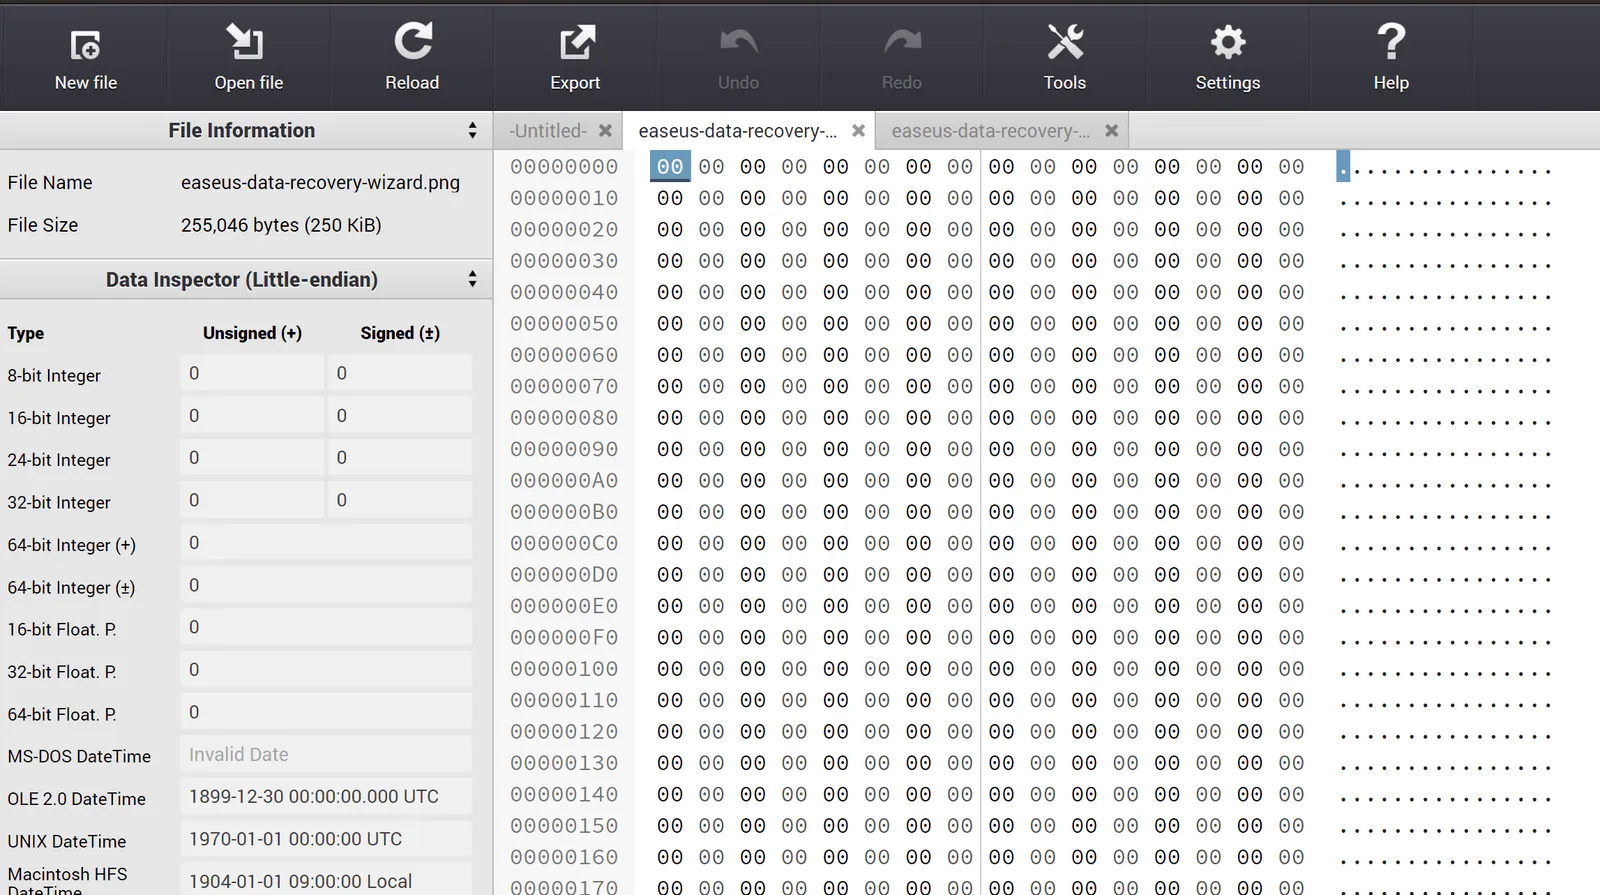Select the highlighted first byte at 00000000
The width and height of the screenshot is (1600, 895).
pyautogui.click(x=670, y=167)
